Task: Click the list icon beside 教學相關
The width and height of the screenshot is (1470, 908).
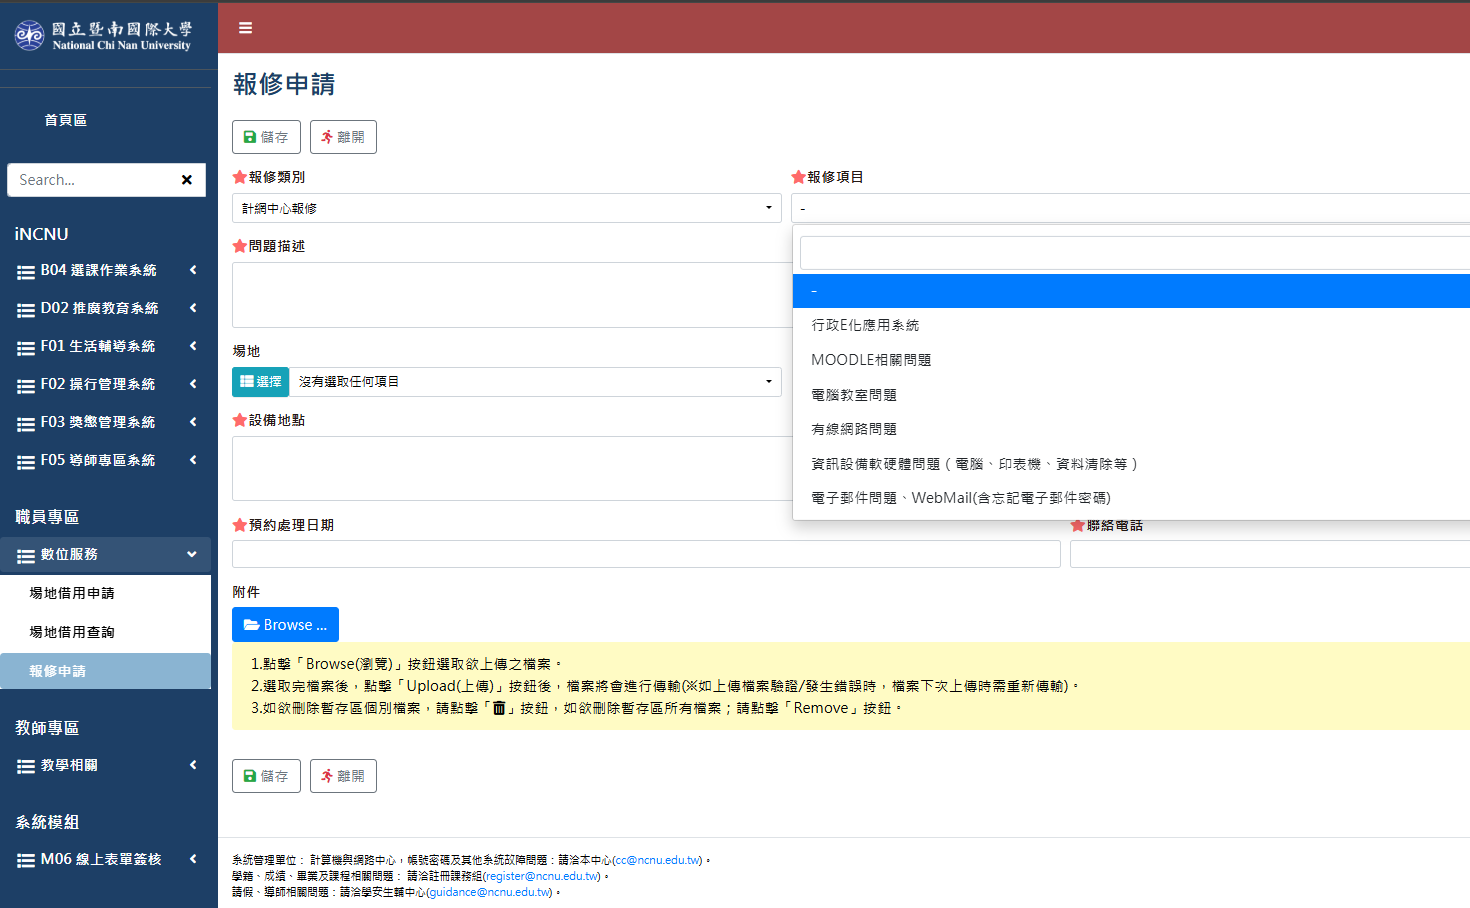Action: [25, 765]
